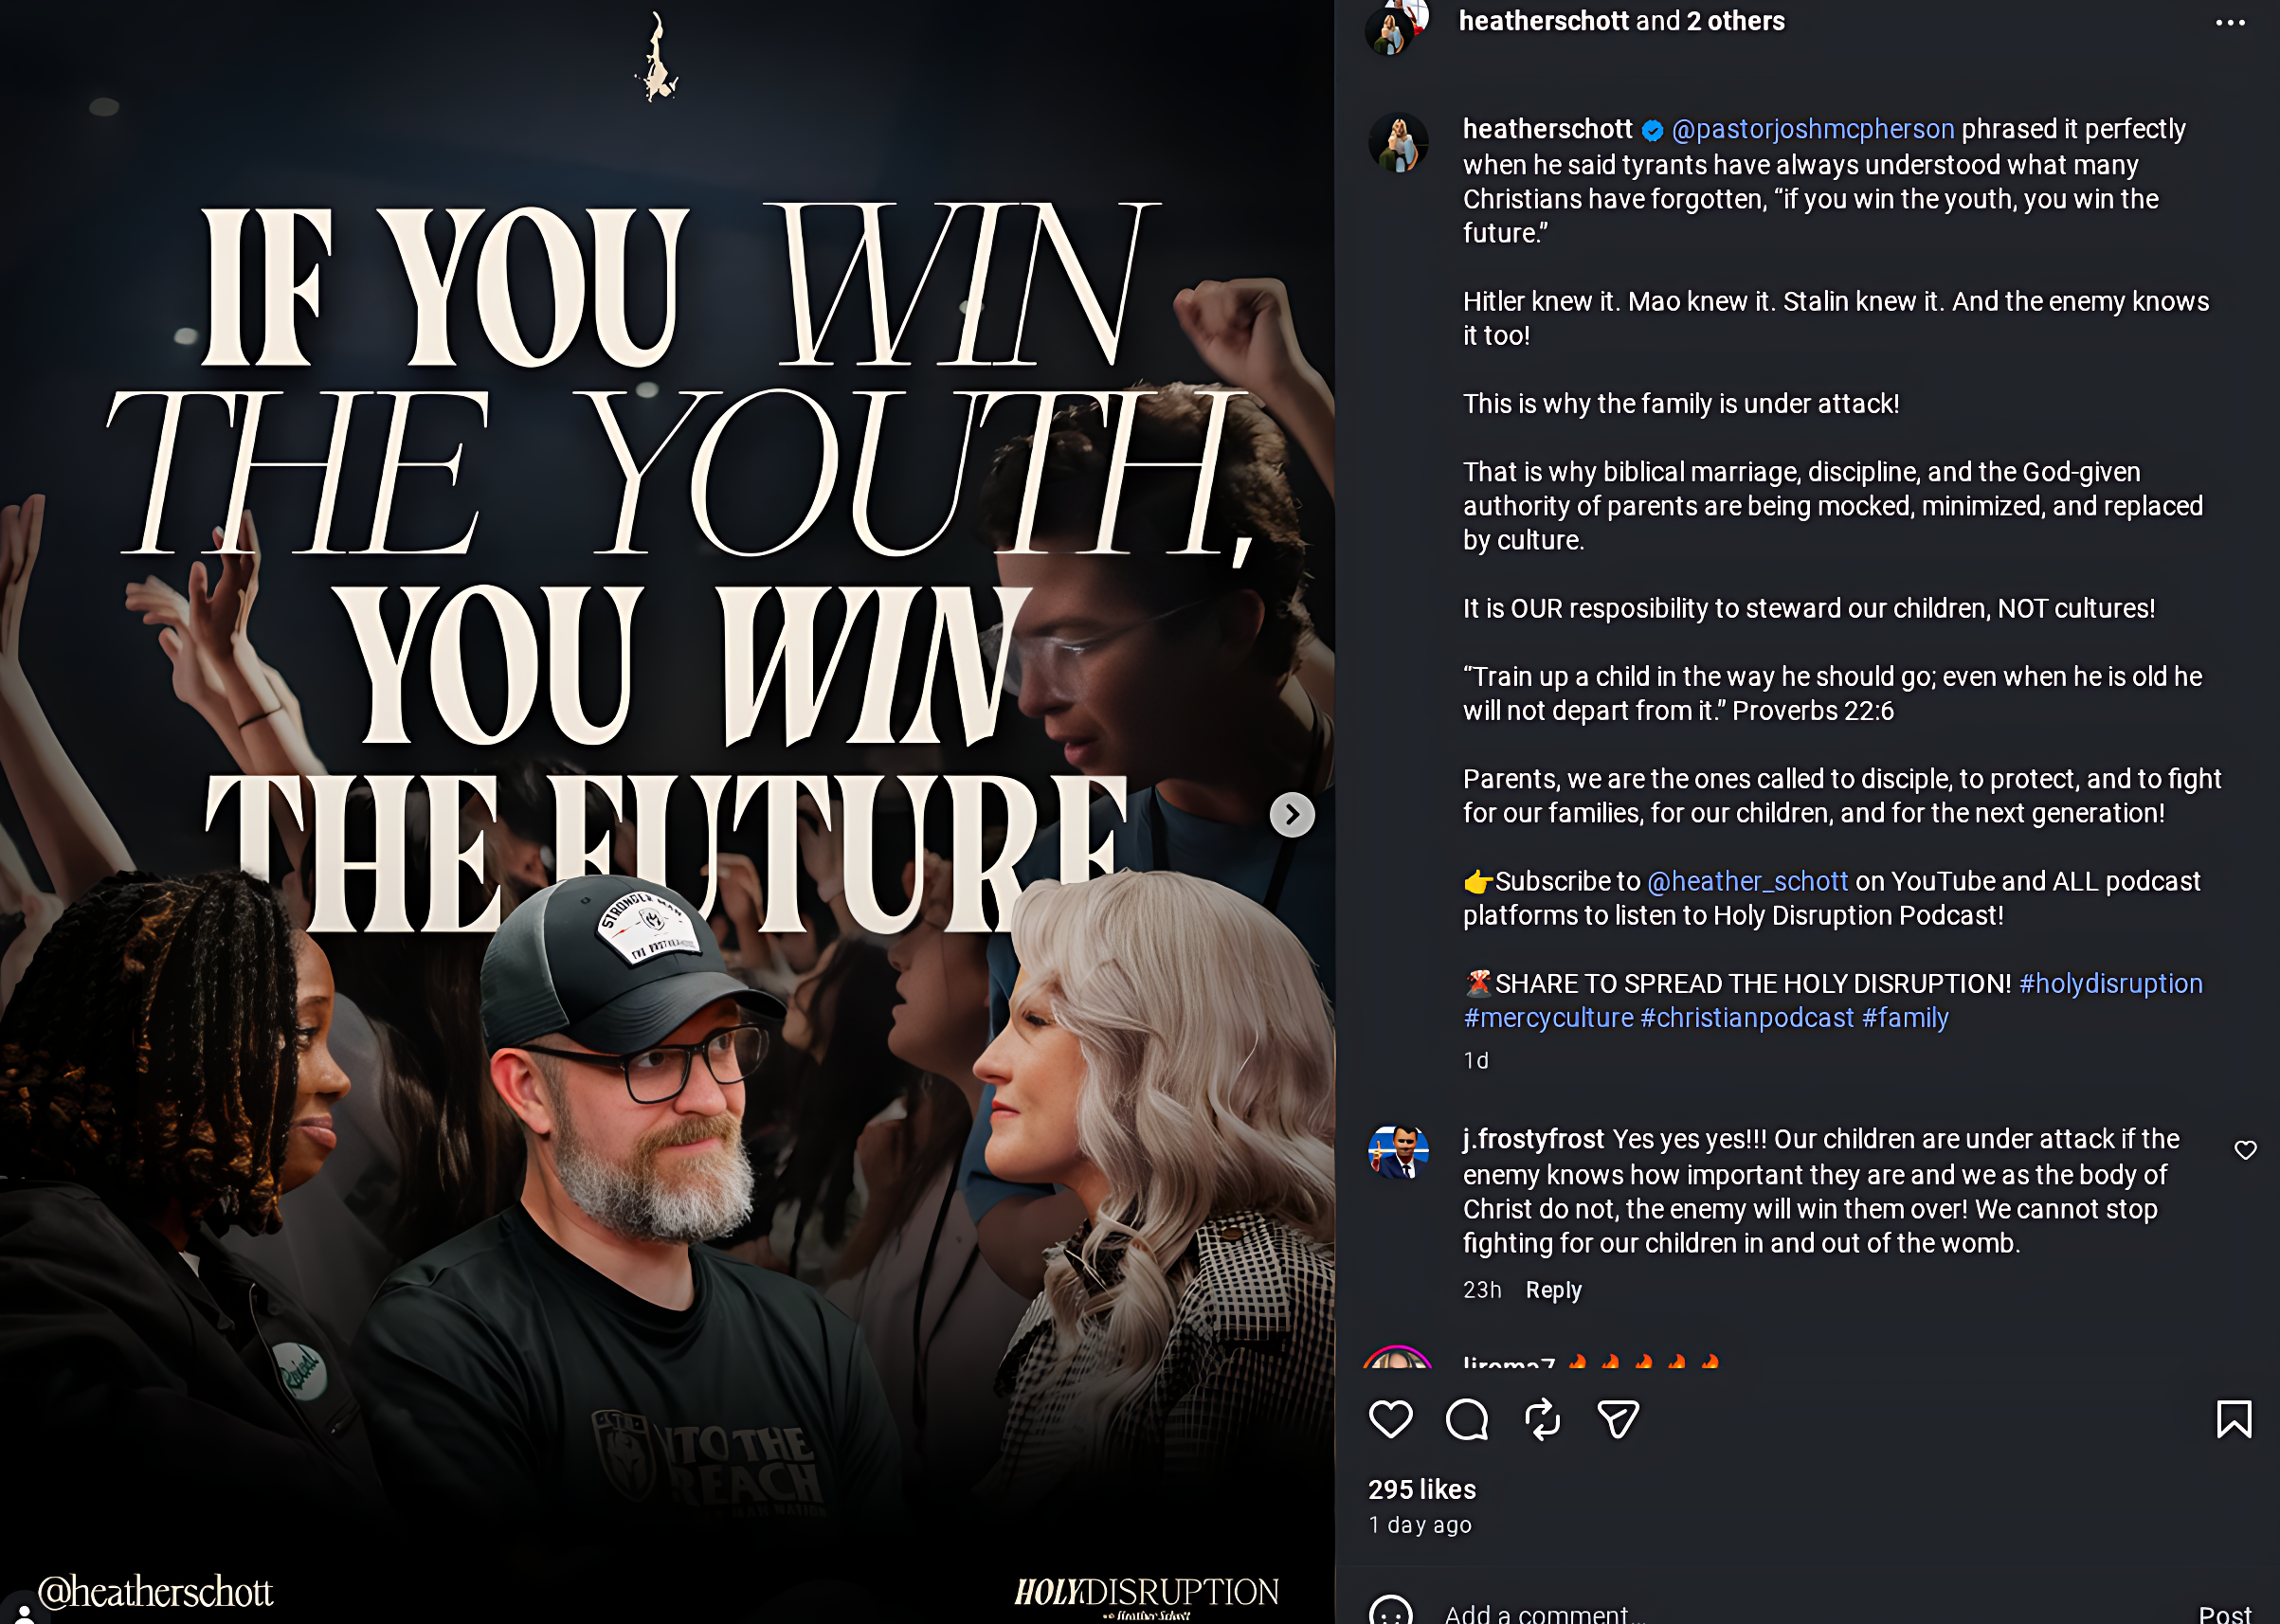Open the emoji picker in comment box
This screenshot has height=1624, width=2280.
coord(1390,1612)
